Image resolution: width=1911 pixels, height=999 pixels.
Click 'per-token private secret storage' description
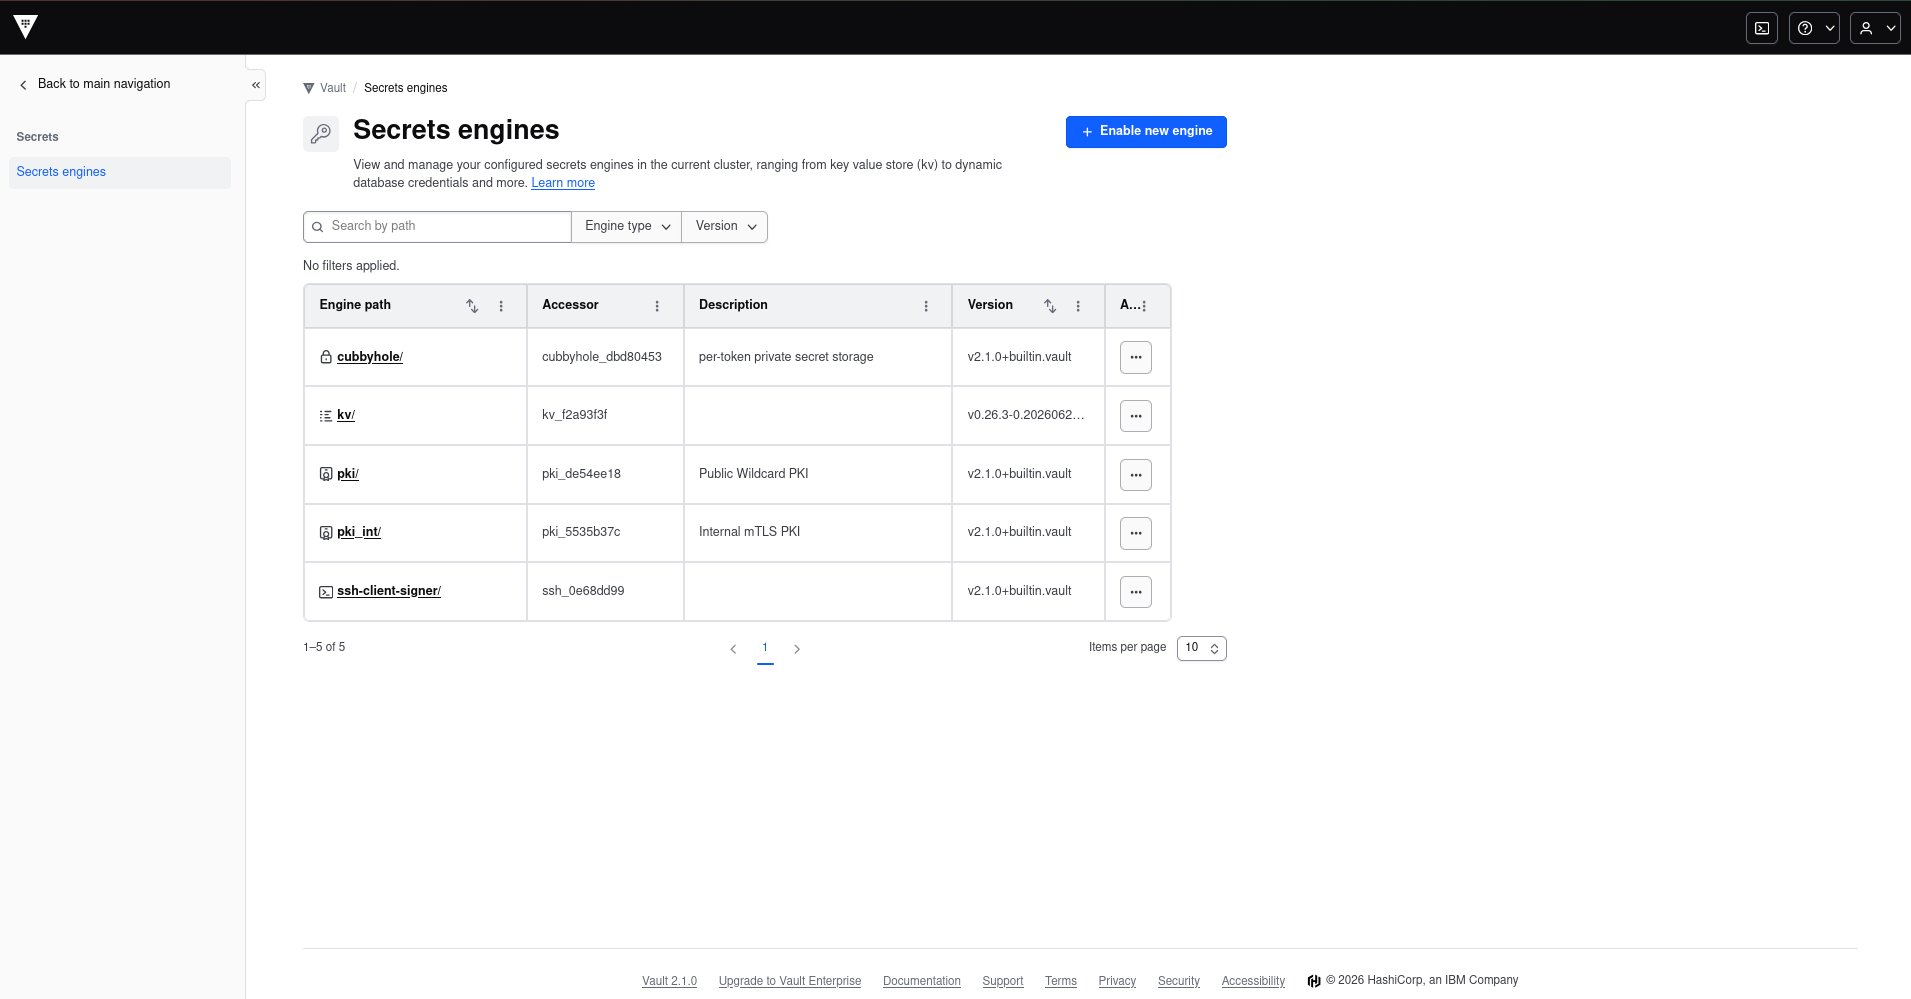[786, 357]
